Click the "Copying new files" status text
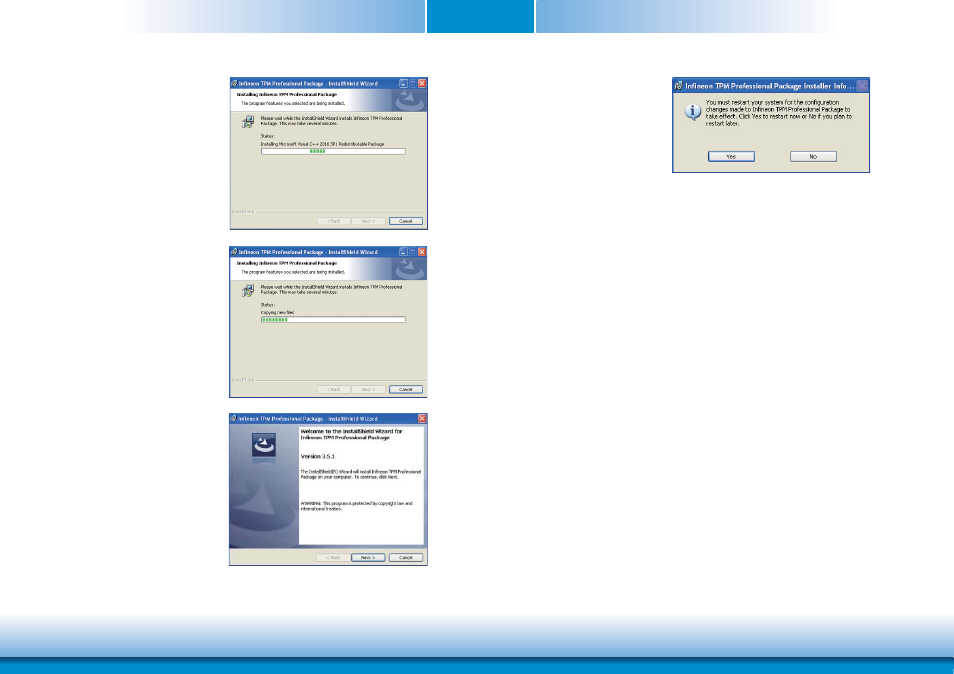The image size is (954, 674). pos(277,312)
